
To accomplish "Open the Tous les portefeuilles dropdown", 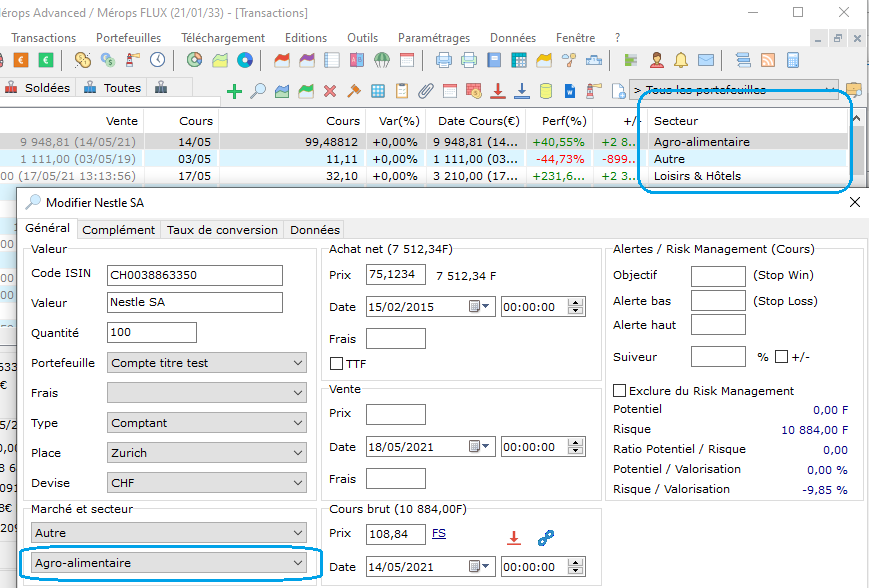I will pos(734,90).
